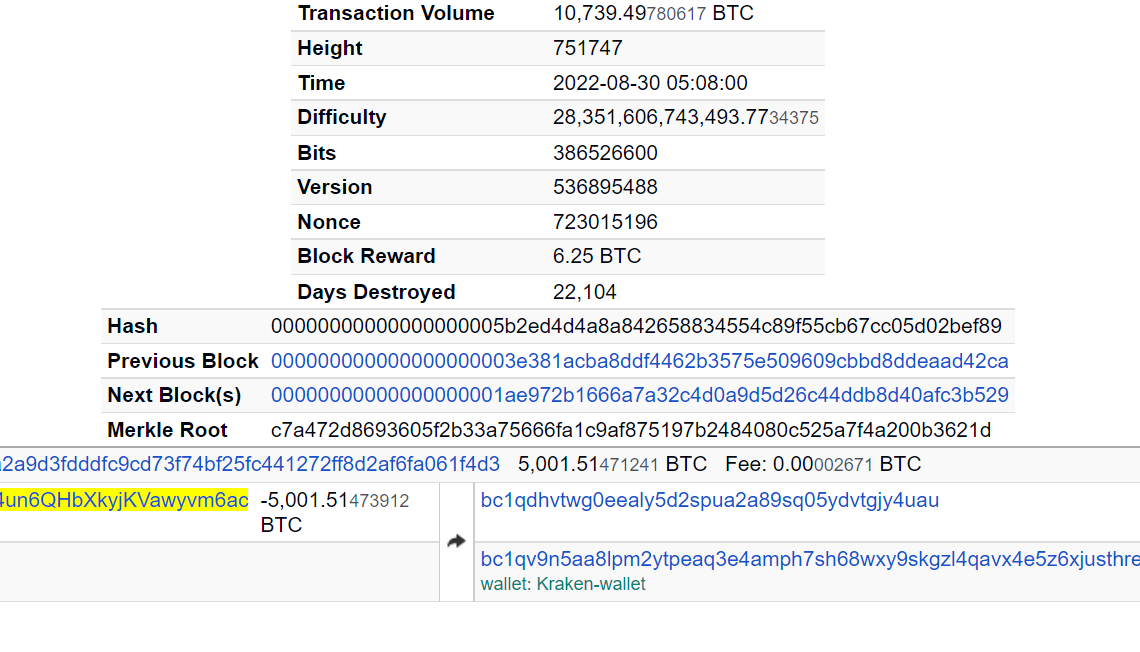Viewport: 1140px width, 652px height.
Task: Click the Merkle Root hash value
Action: click(x=630, y=430)
